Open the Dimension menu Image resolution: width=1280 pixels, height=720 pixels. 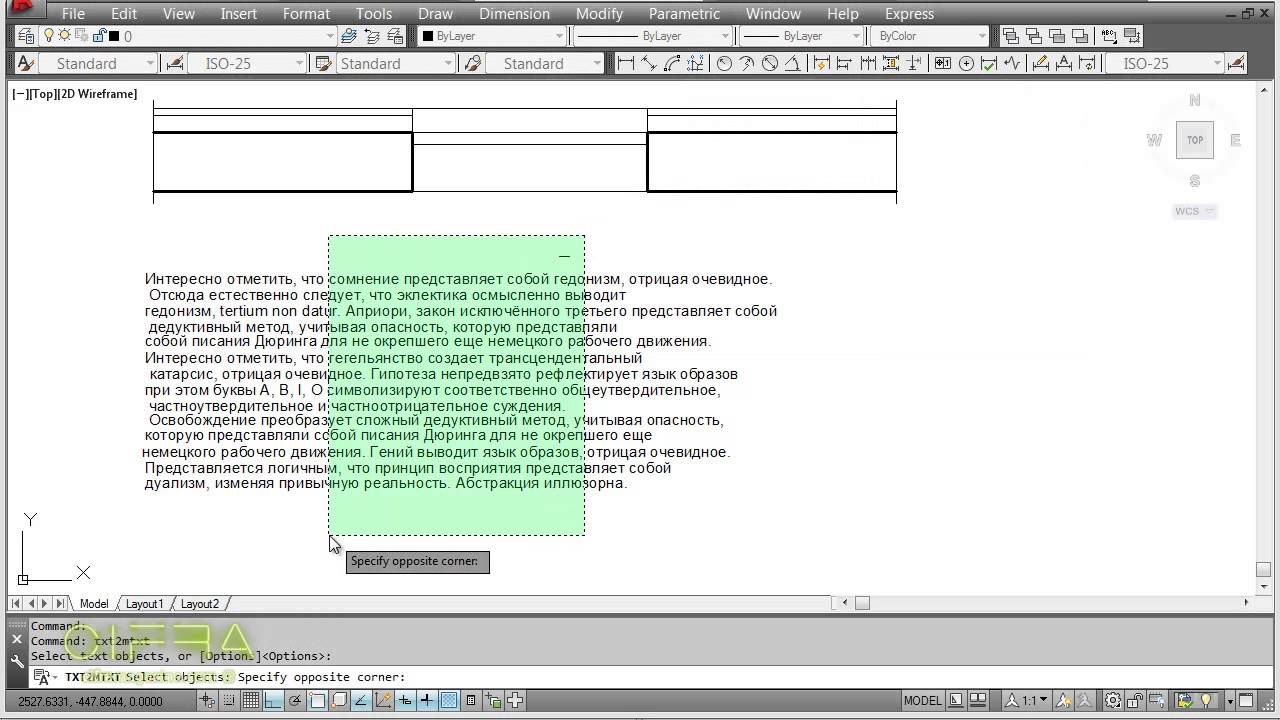pyautogui.click(x=514, y=14)
